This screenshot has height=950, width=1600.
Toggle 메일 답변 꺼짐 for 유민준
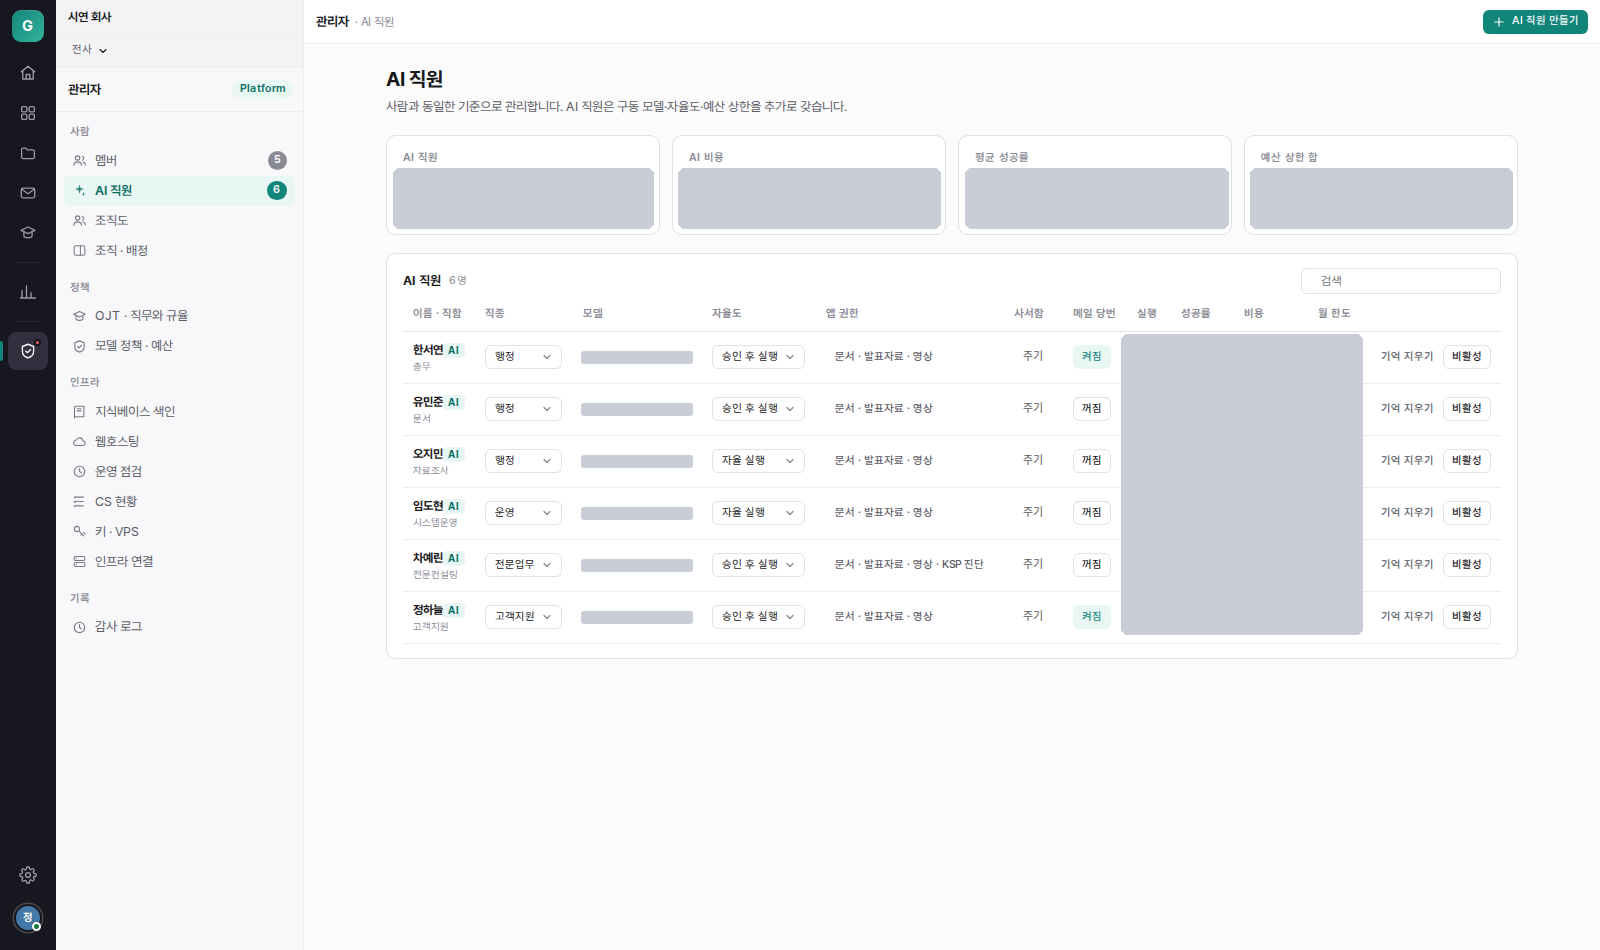[x=1091, y=408]
